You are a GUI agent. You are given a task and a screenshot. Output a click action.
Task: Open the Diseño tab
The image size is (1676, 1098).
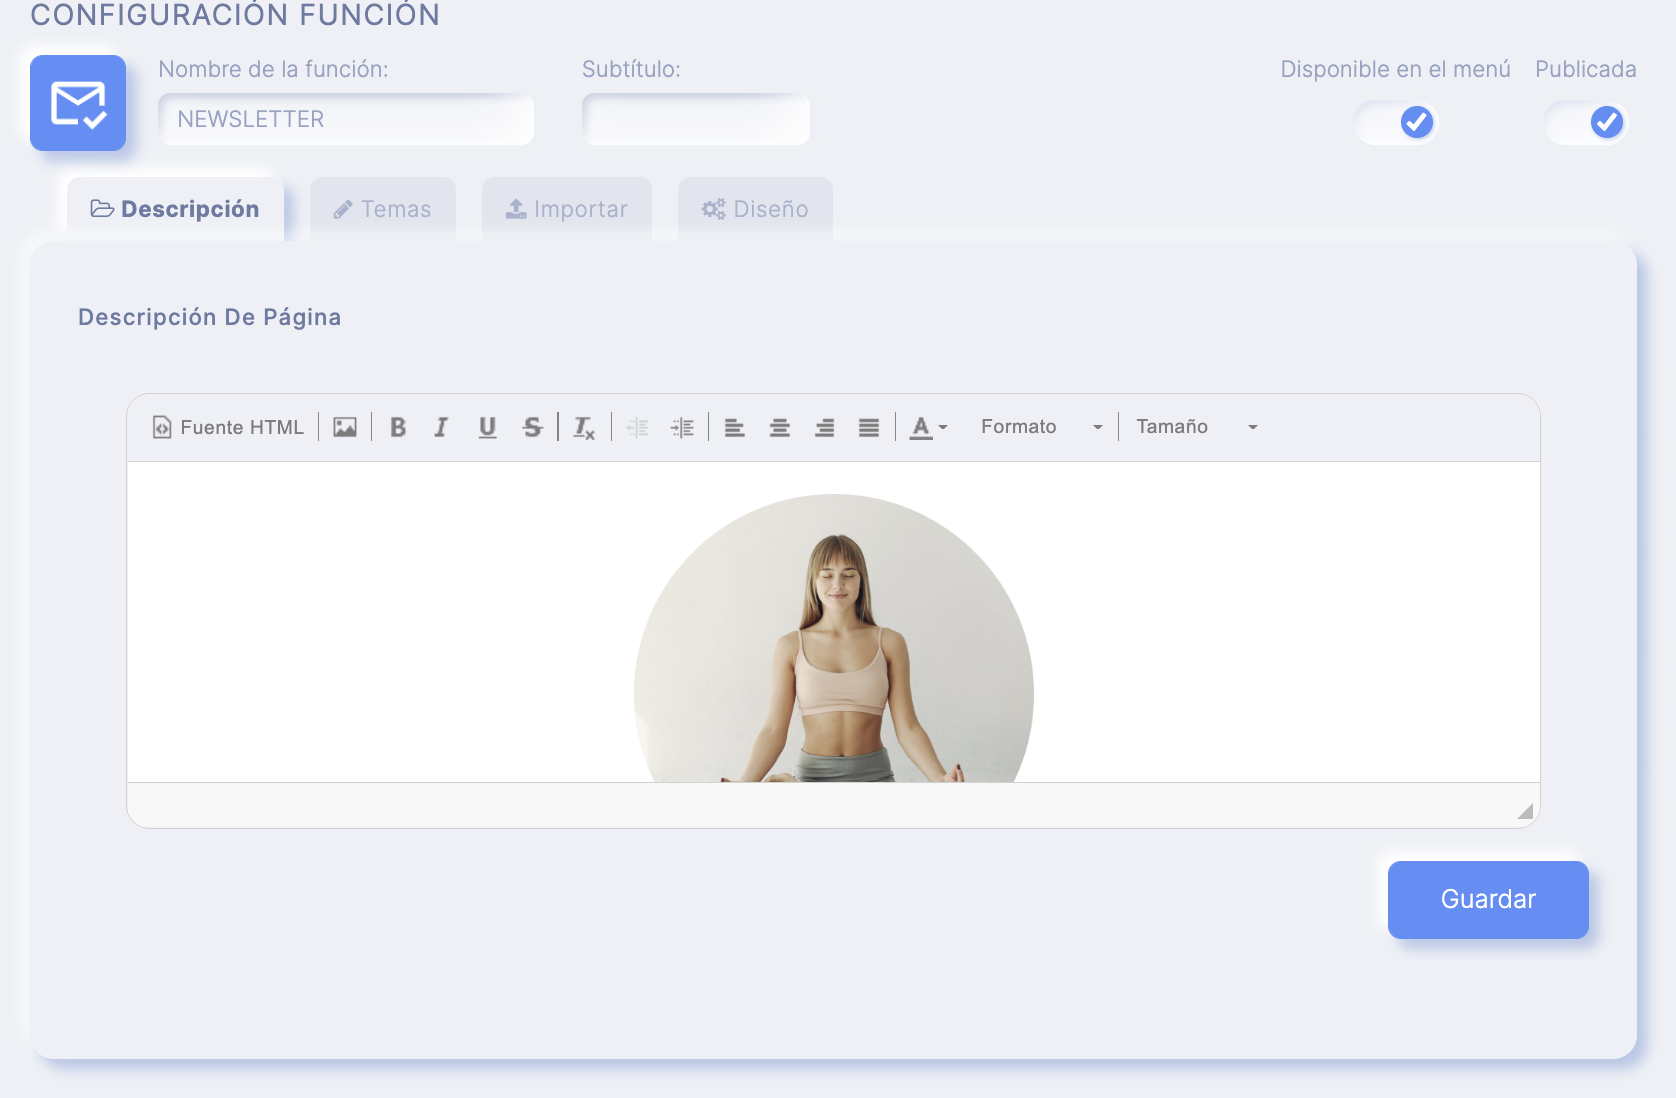click(755, 209)
